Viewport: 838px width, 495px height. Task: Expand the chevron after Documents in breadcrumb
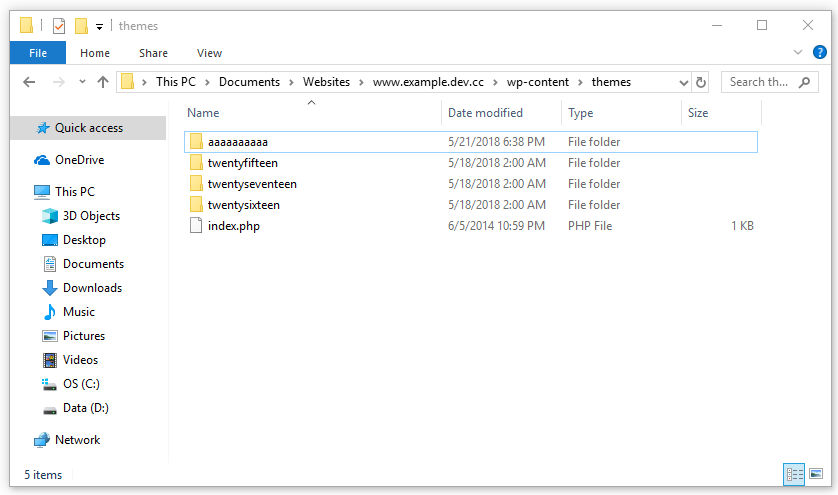291,82
